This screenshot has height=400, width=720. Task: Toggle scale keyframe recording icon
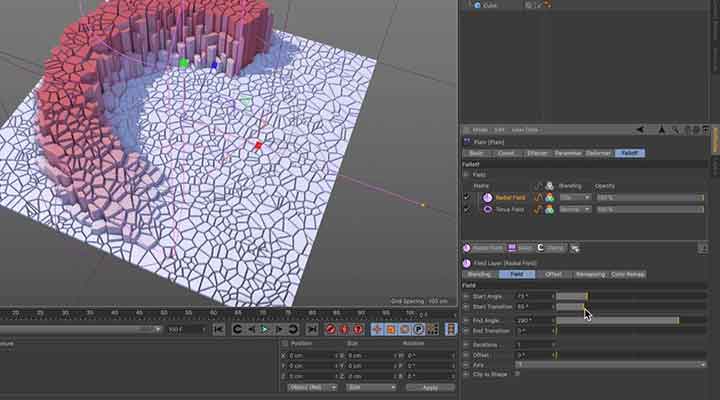391,329
